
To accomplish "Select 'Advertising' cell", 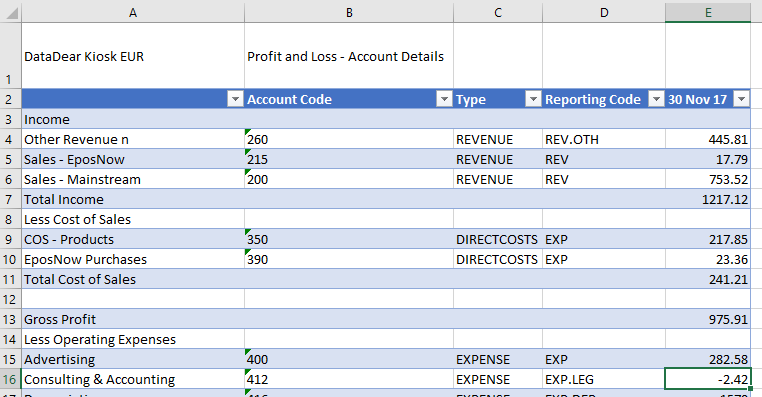I will (133, 360).
